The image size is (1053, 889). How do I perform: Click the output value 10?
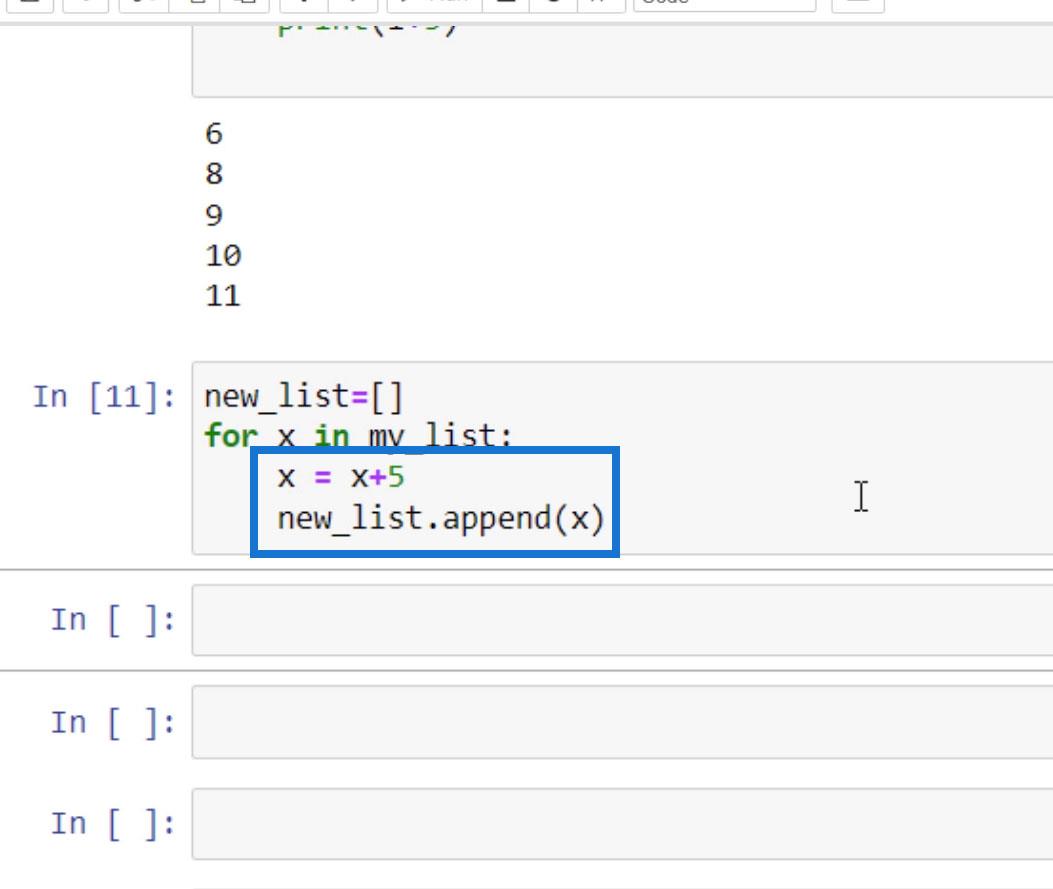point(223,256)
